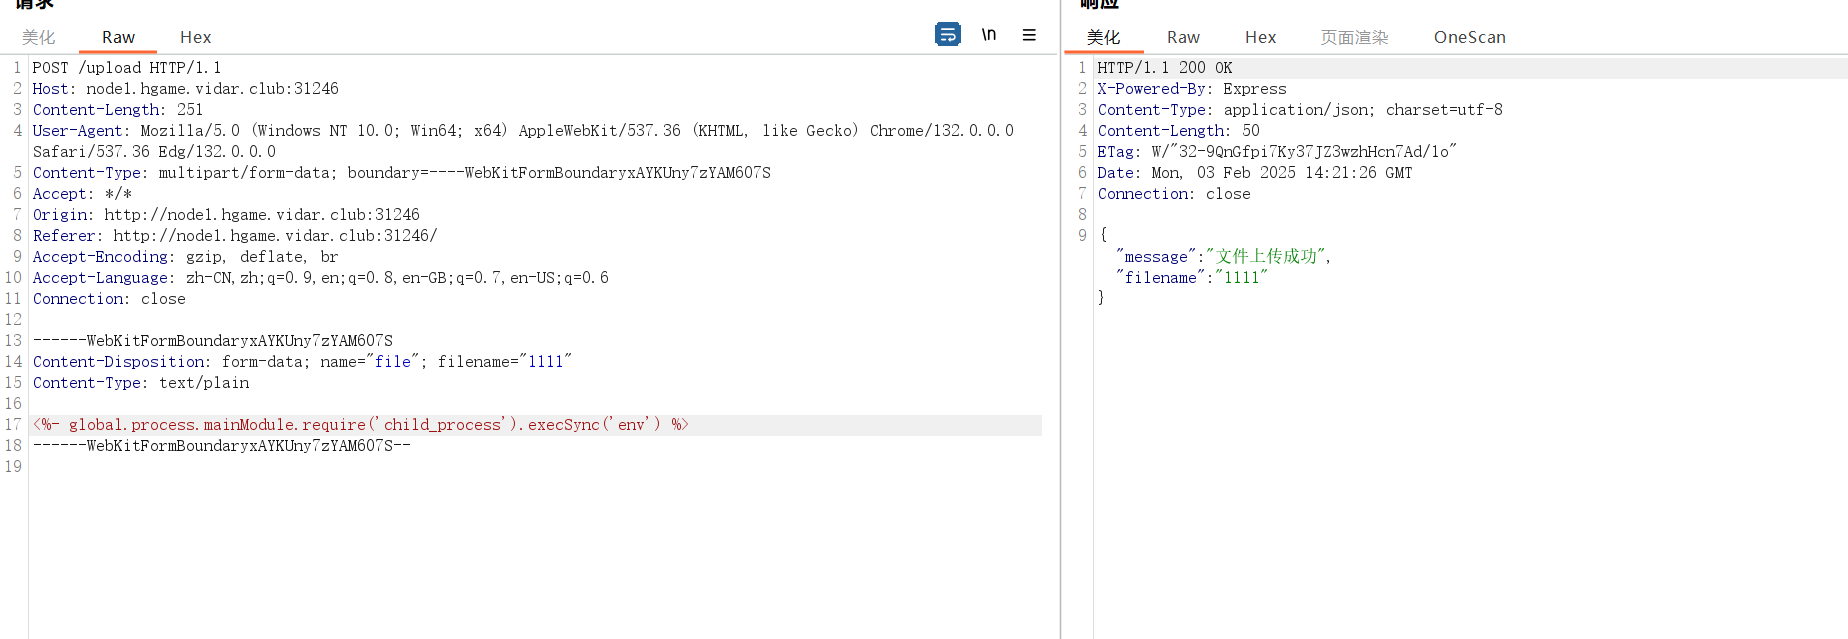Click the Content-Length: 251 line

118,110
